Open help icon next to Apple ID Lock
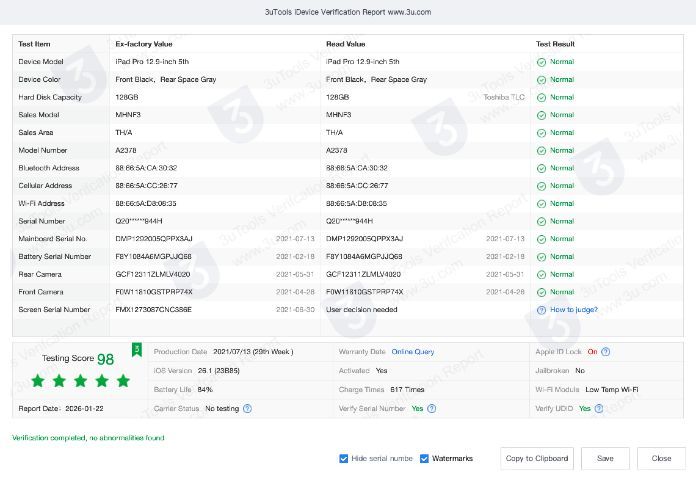The width and height of the screenshot is (696, 480). [x=605, y=352]
